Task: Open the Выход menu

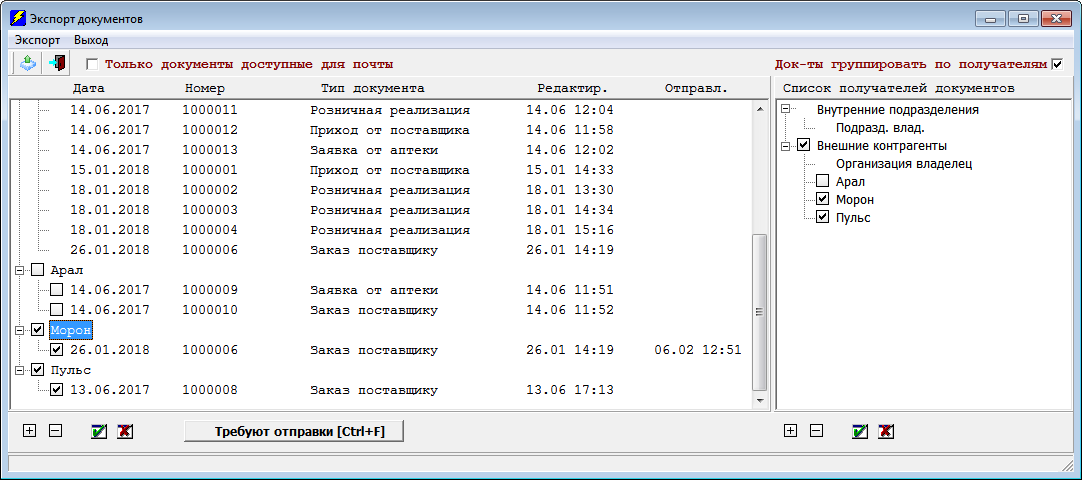Action: [91, 40]
